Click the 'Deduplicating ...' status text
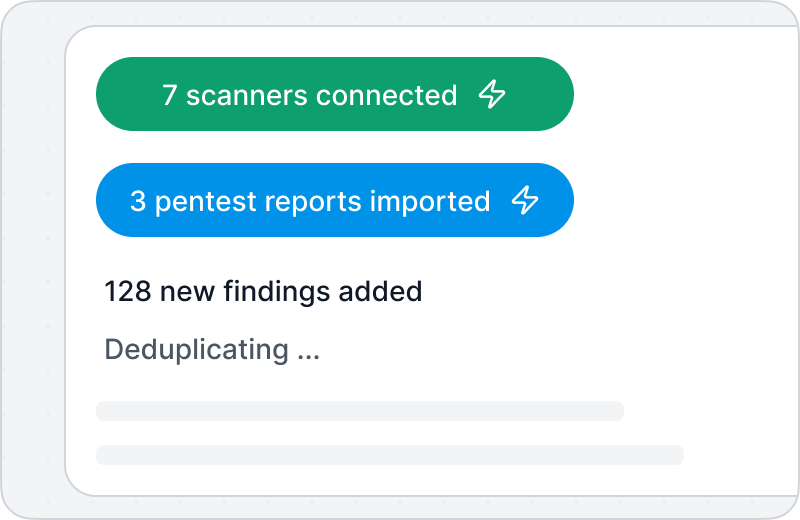The height and width of the screenshot is (520, 800). coord(212,350)
